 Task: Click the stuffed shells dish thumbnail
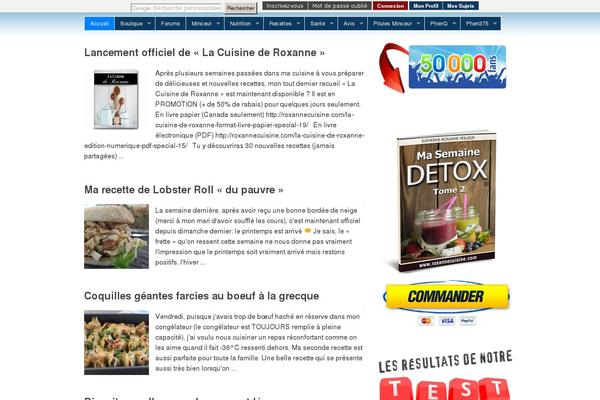point(116,343)
